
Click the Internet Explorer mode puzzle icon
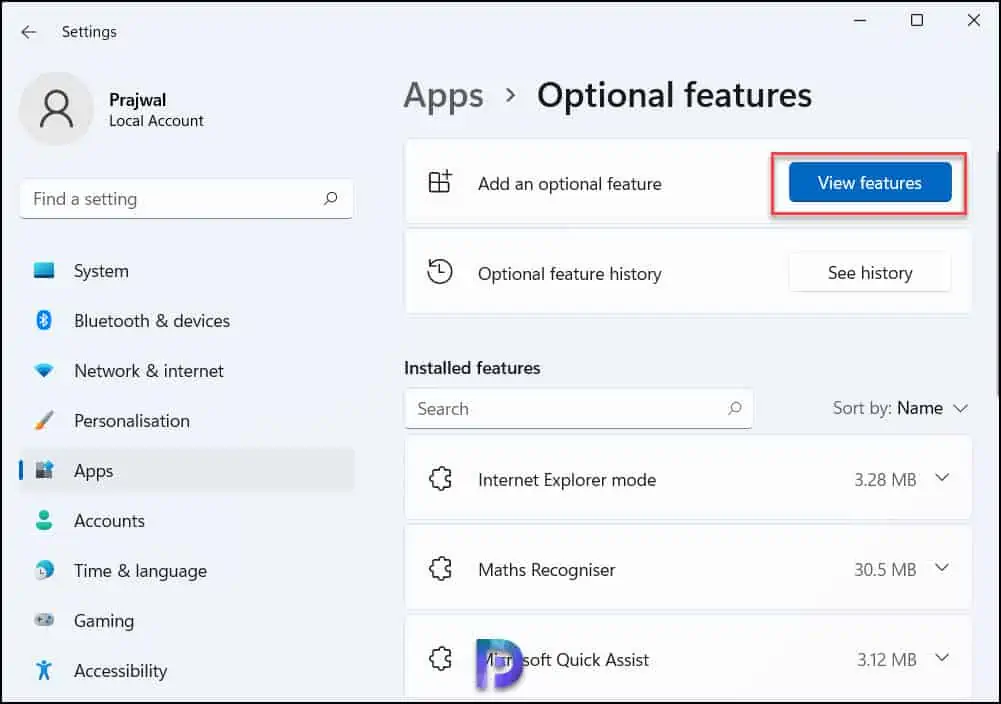[x=440, y=478]
